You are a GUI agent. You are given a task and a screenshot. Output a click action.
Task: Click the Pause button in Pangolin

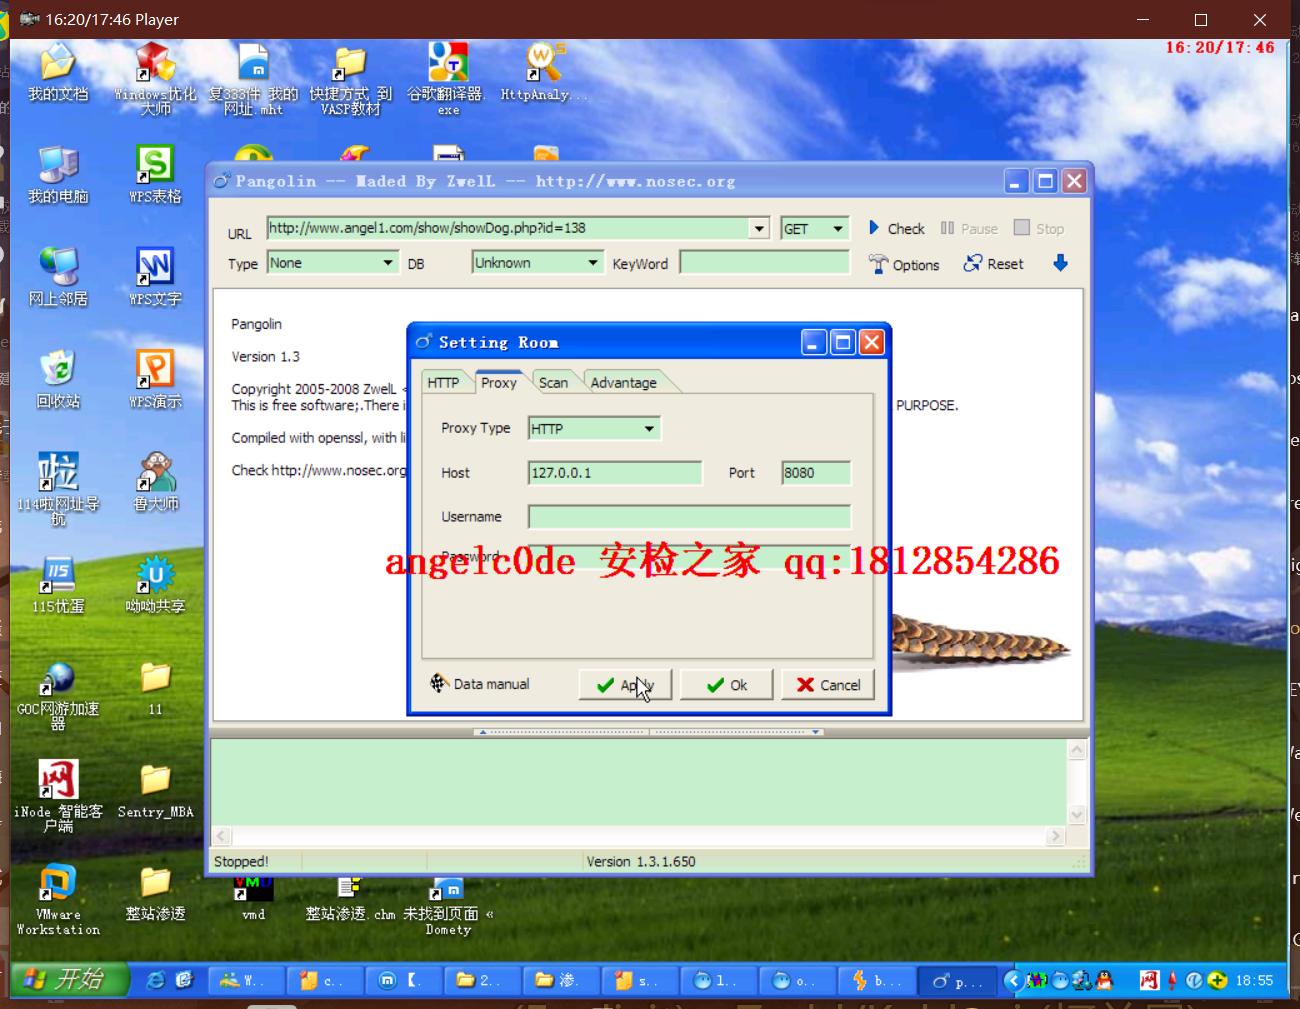[969, 228]
